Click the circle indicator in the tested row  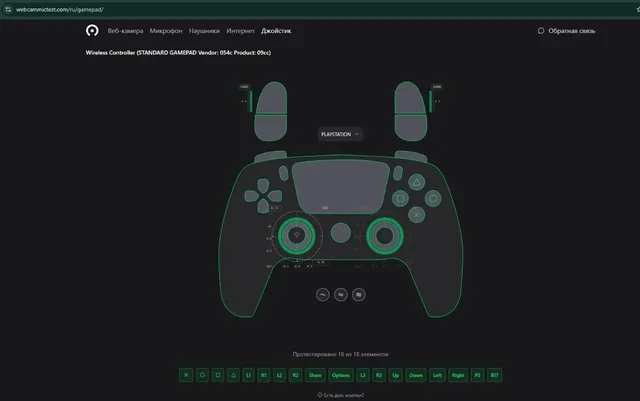coord(202,375)
